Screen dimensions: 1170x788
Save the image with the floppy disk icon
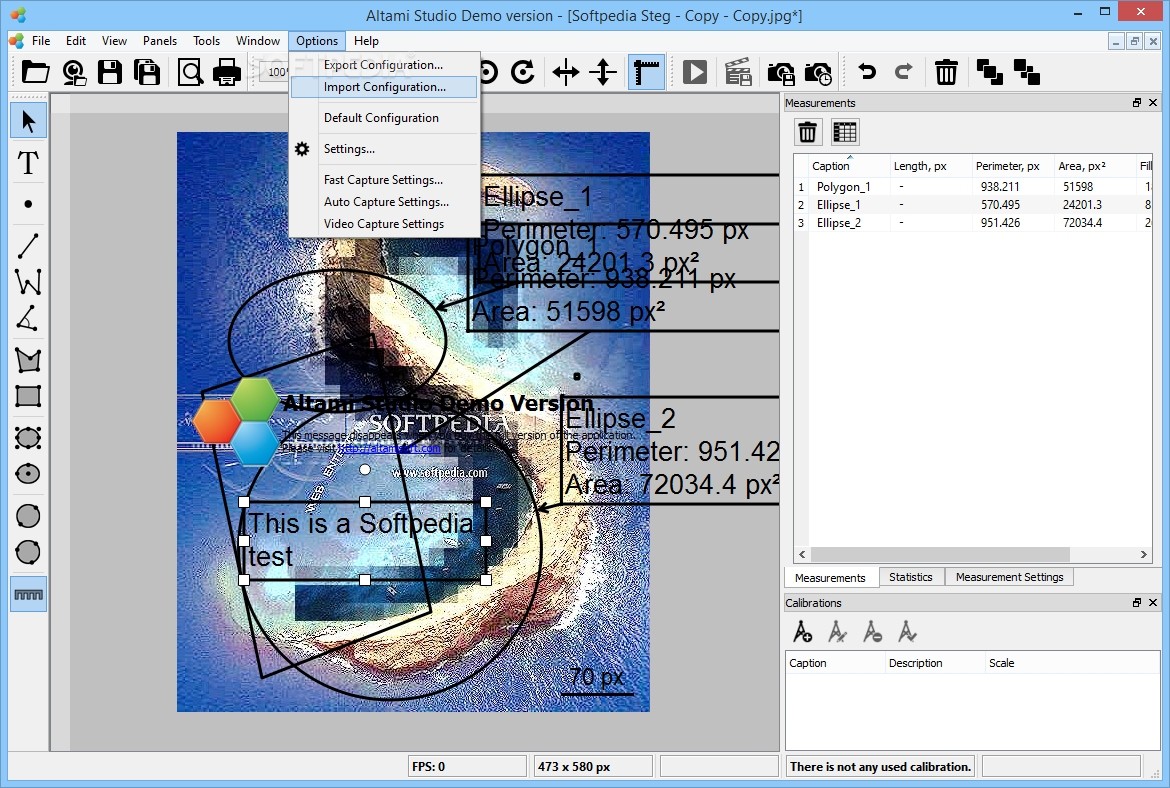click(110, 72)
